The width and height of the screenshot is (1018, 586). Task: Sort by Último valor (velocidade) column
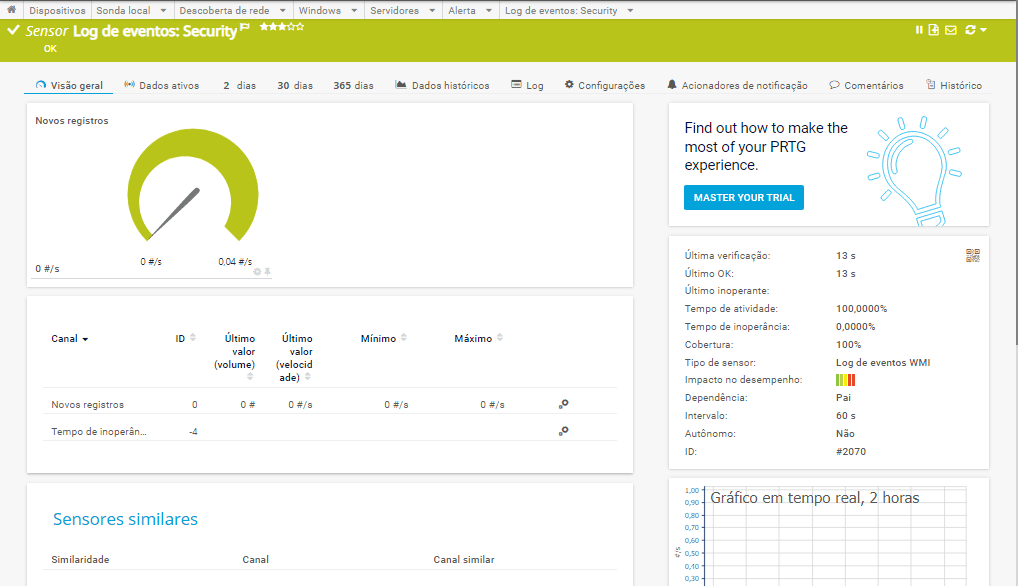294,358
